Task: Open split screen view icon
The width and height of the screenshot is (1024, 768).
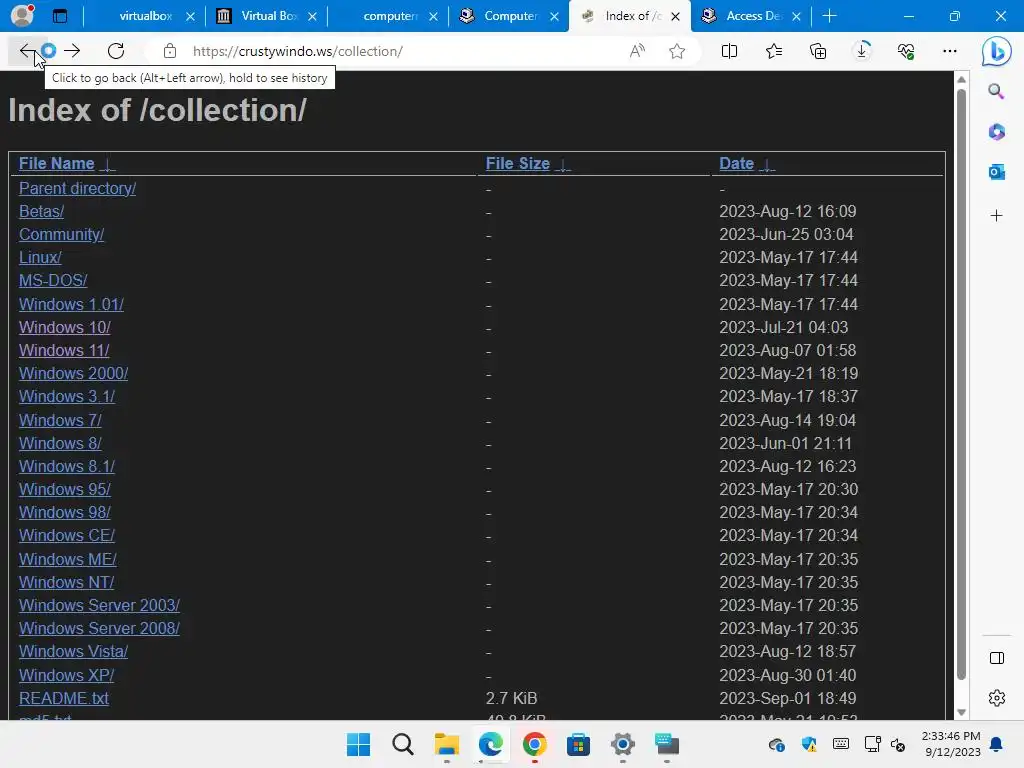Action: coord(729,51)
